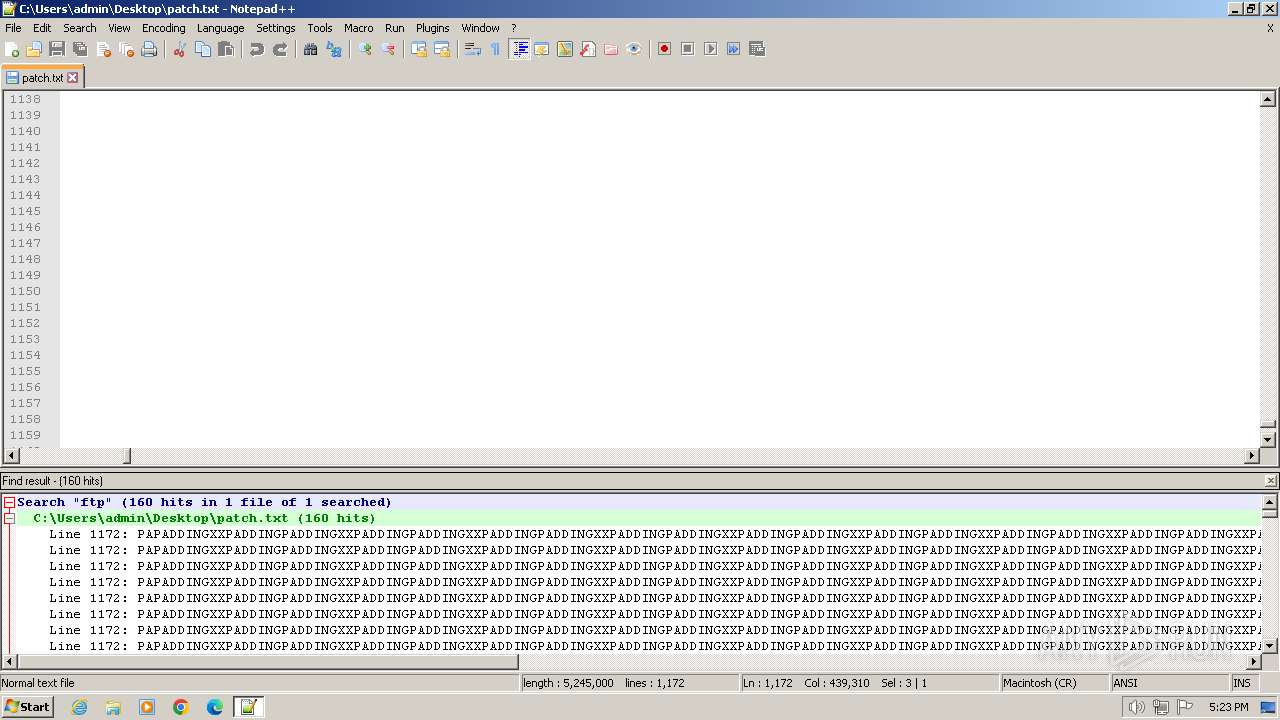This screenshot has width=1280, height=720.
Task: Toggle synchronize vertical scrolling icon
Action: click(419, 49)
